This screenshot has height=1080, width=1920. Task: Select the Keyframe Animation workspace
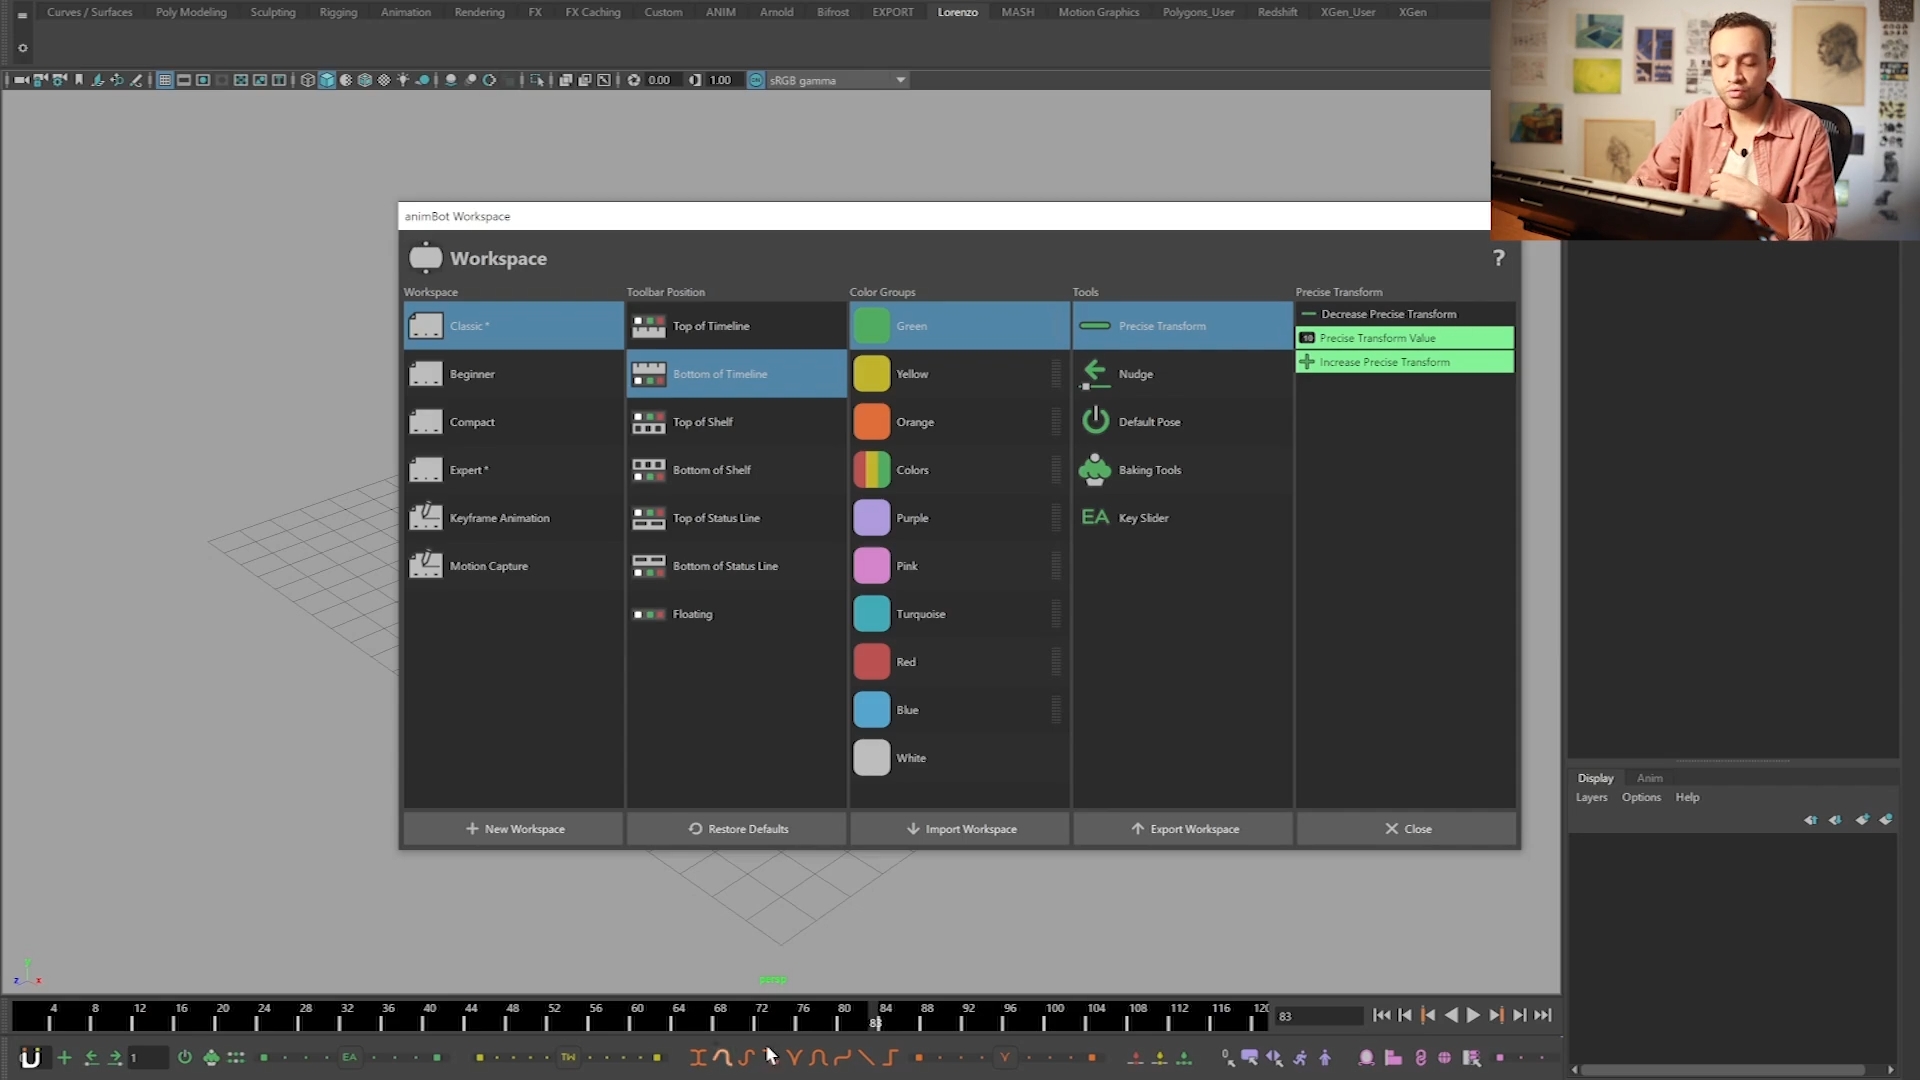pyautogui.click(x=513, y=518)
